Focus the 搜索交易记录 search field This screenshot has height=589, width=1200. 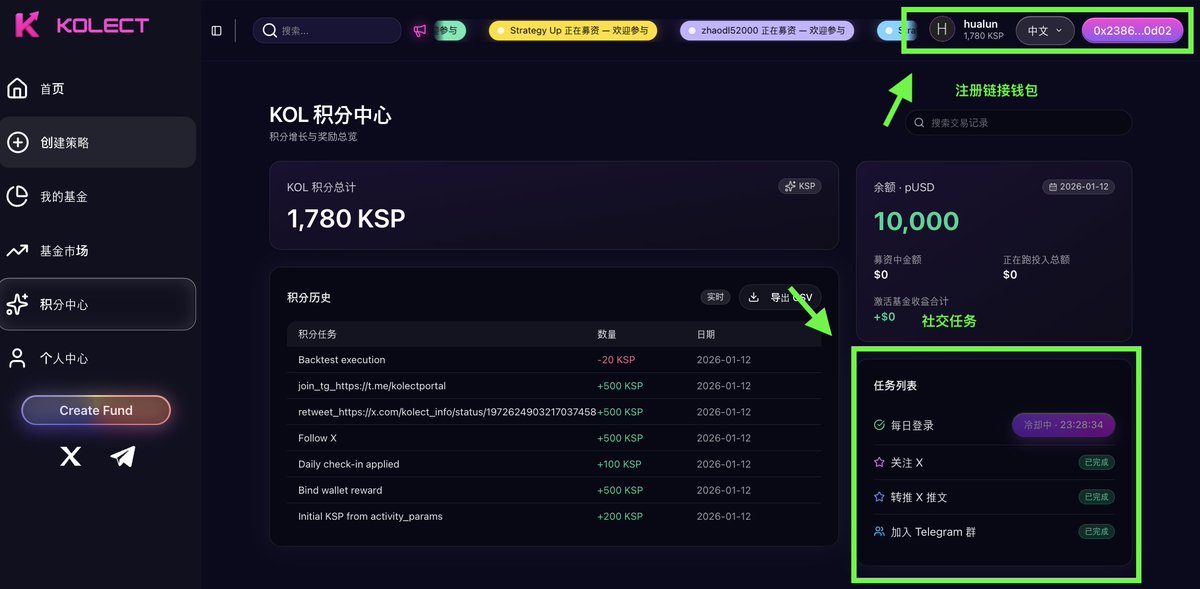coord(1019,123)
